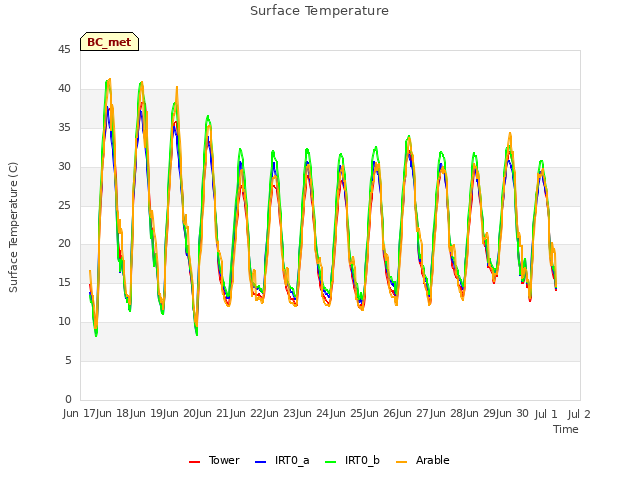Click the 30 y-axis tick label

click(x=64, y=166)
